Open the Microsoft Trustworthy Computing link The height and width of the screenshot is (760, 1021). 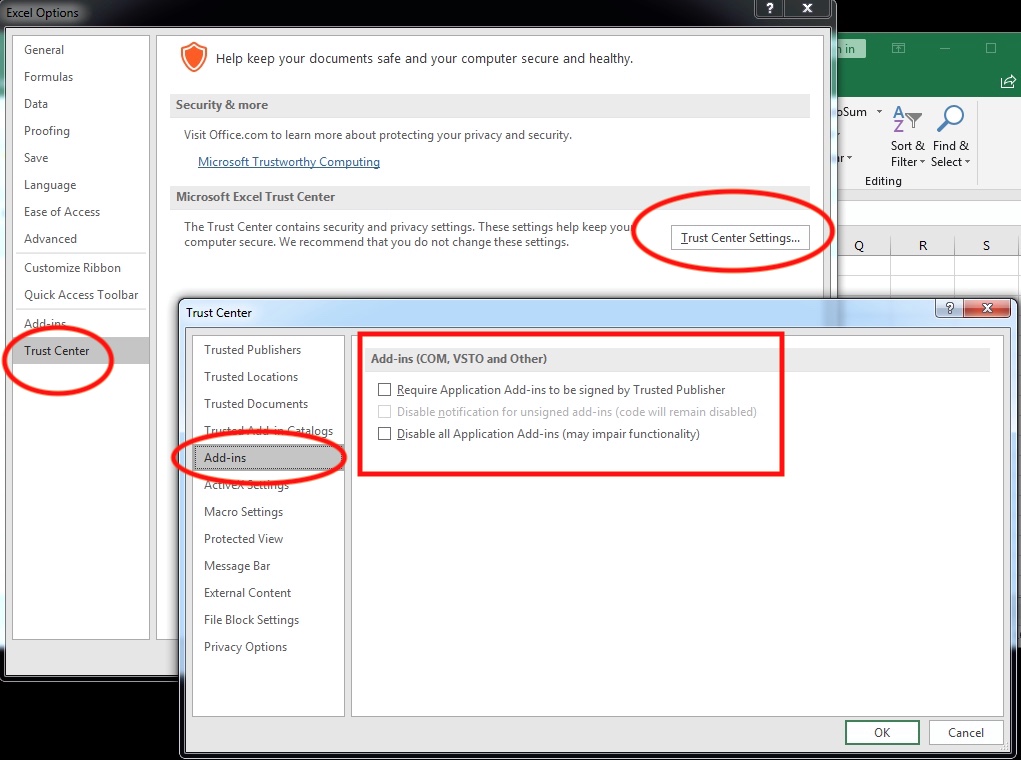289,162
